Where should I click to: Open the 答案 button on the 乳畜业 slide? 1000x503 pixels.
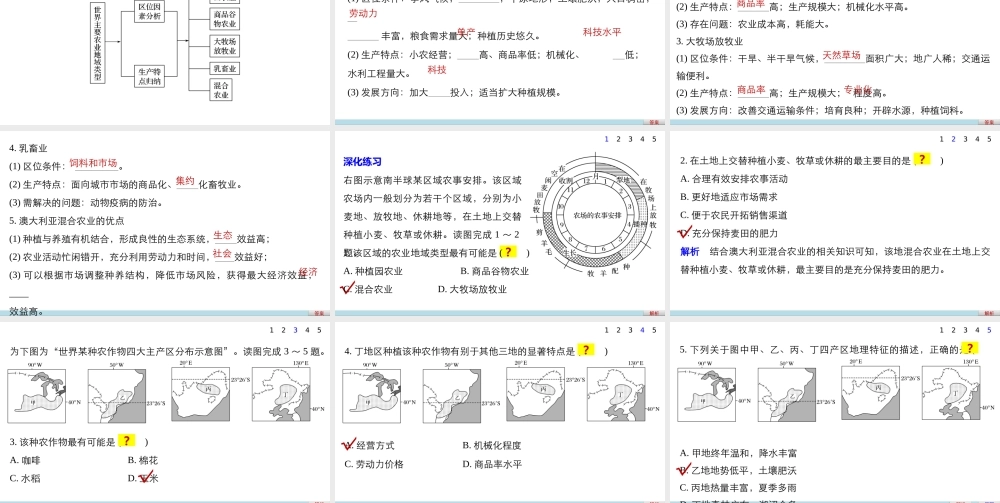(318, 314)
